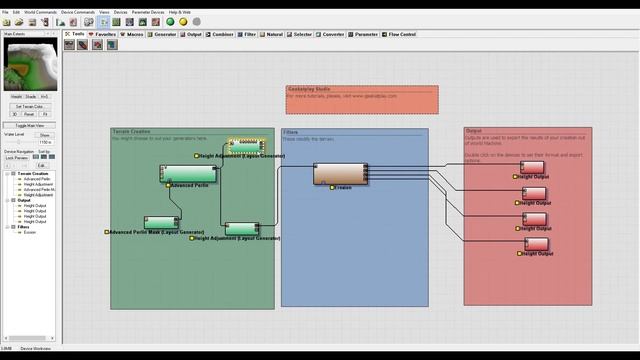Open the Views menu
The height and width of the screenshot is (360, 640).
[x=104, y=12]
